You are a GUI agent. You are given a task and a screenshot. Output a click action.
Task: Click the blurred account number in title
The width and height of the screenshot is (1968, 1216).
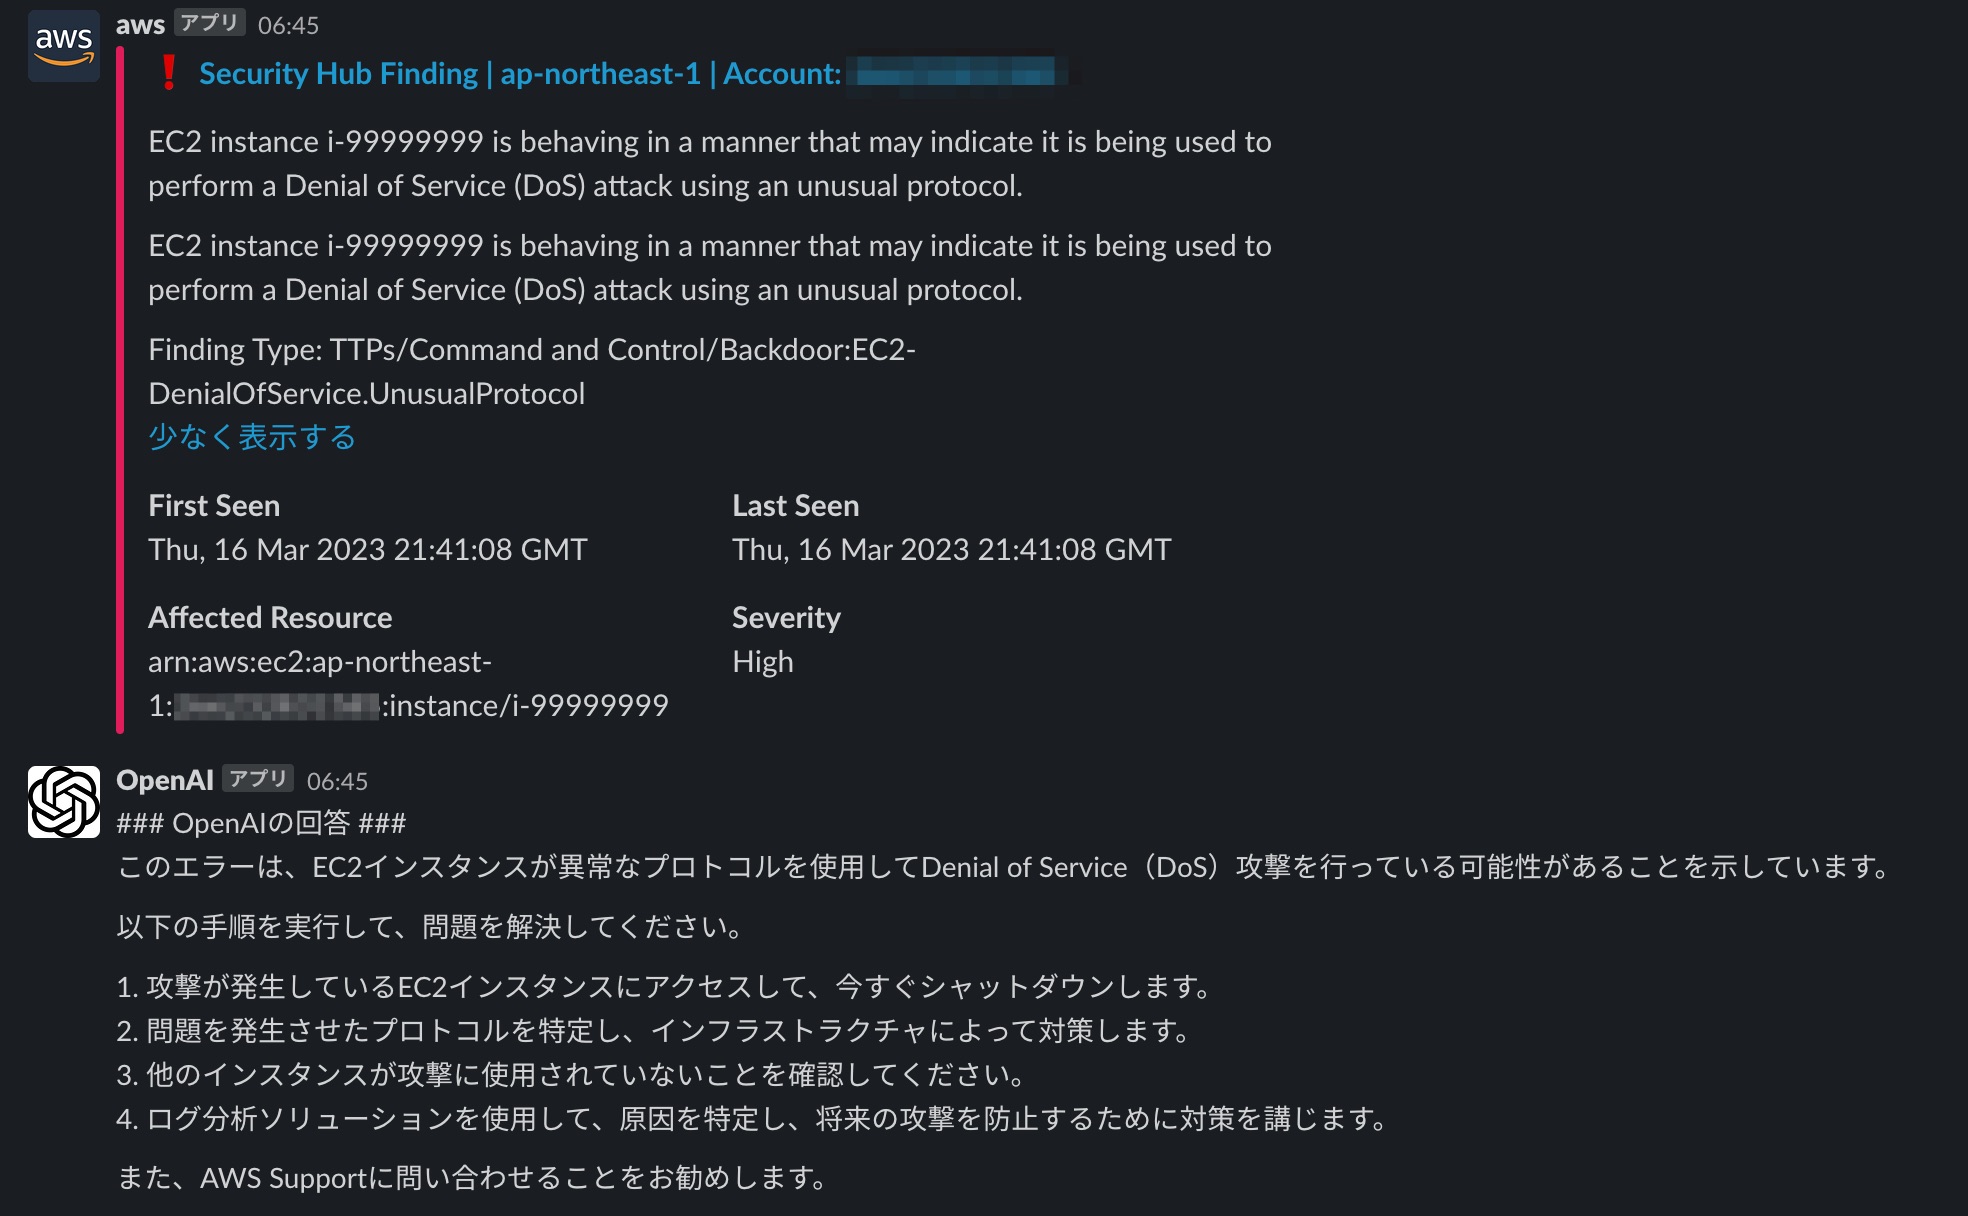click(957, 73)
